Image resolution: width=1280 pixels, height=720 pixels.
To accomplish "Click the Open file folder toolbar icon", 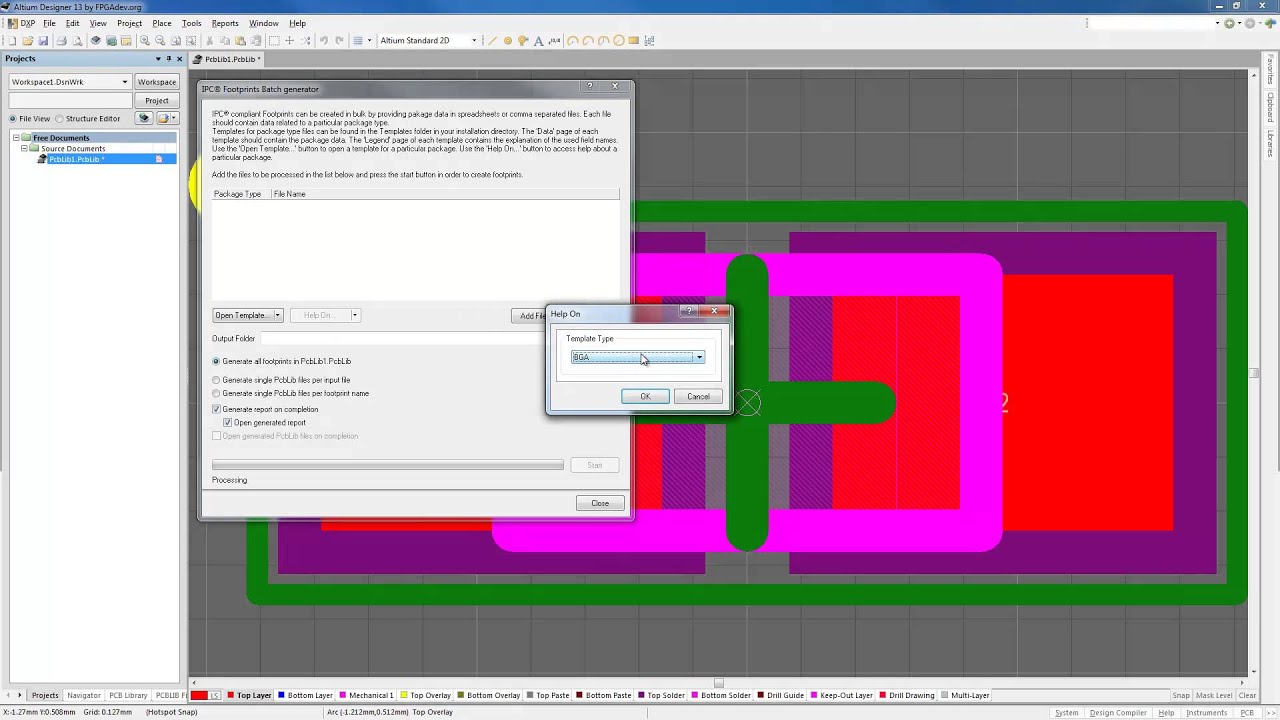I will click(27, 41).
